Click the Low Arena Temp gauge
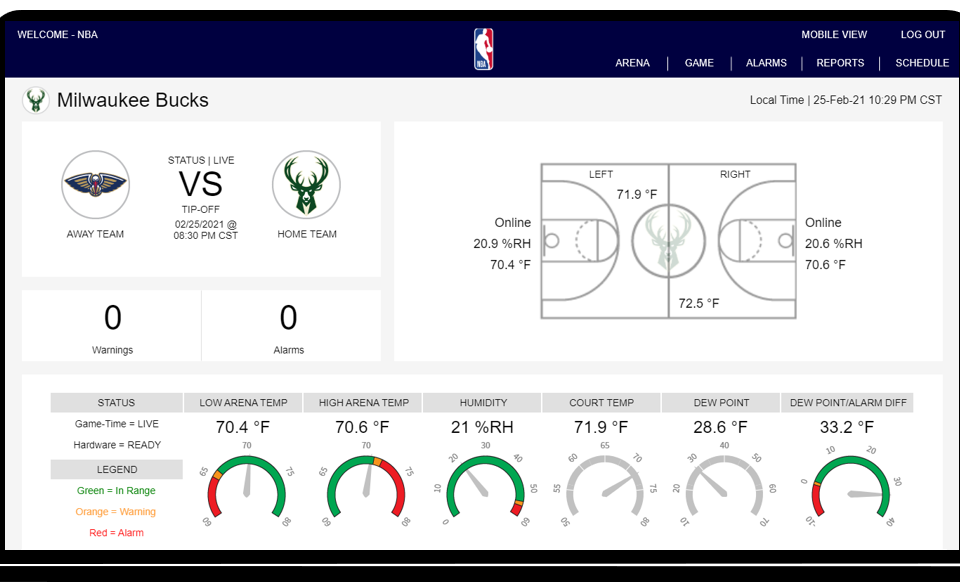This screenshot has height=582, width=960. [x=247, y=487]
